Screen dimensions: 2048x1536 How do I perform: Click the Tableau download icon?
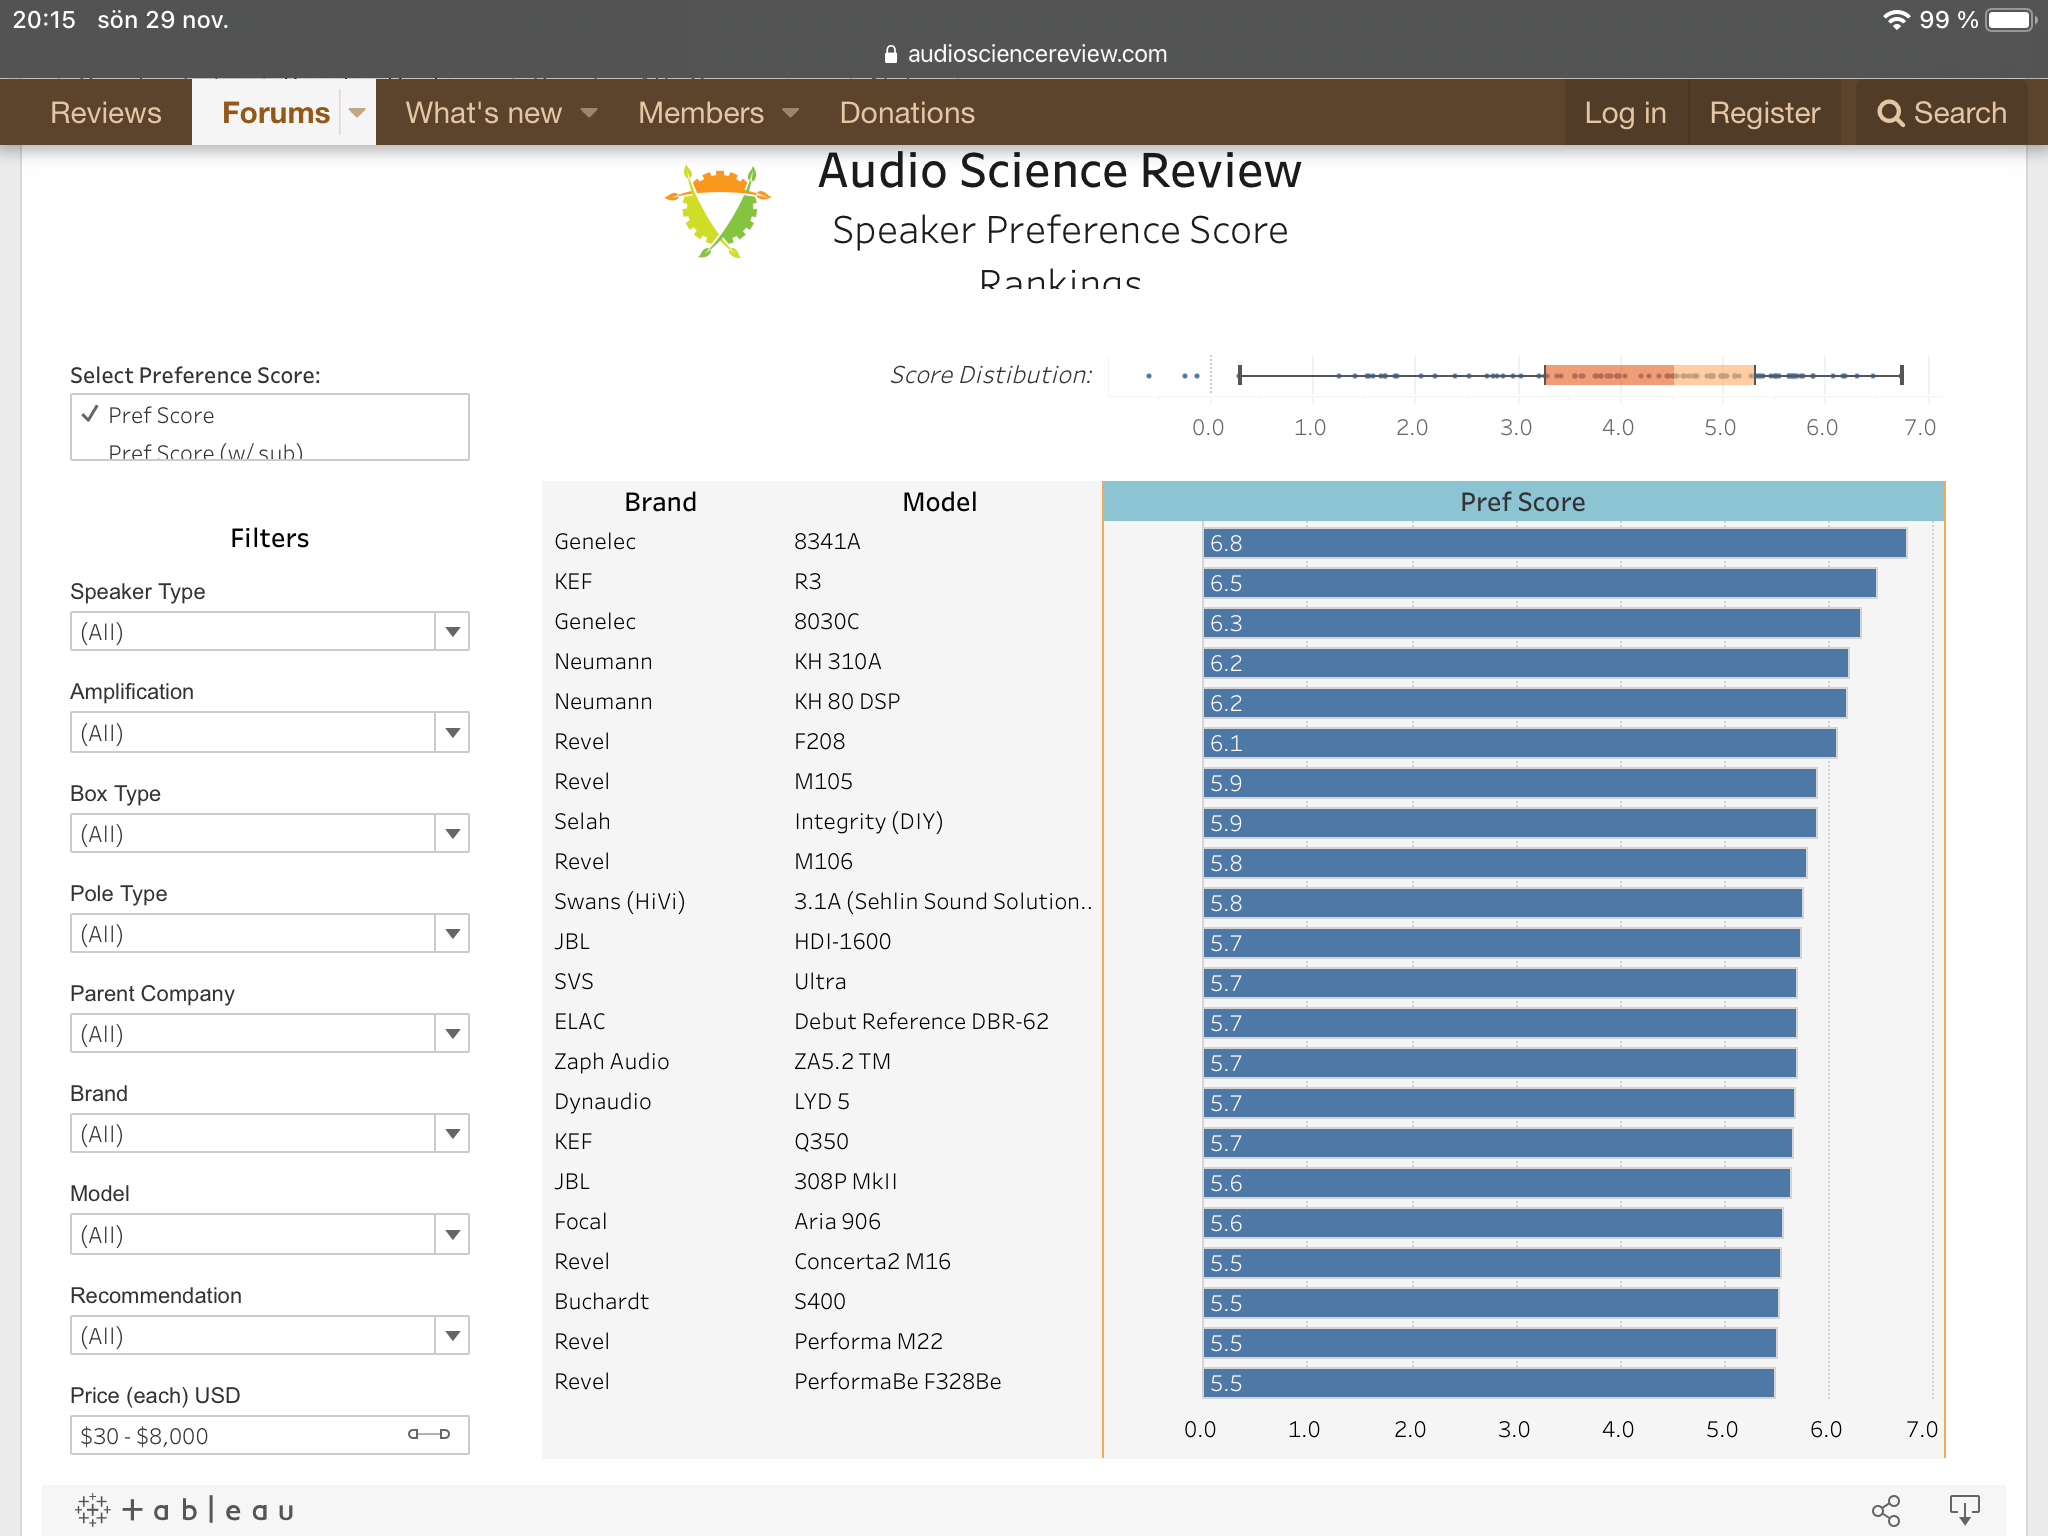[x=1964, y=1510]
